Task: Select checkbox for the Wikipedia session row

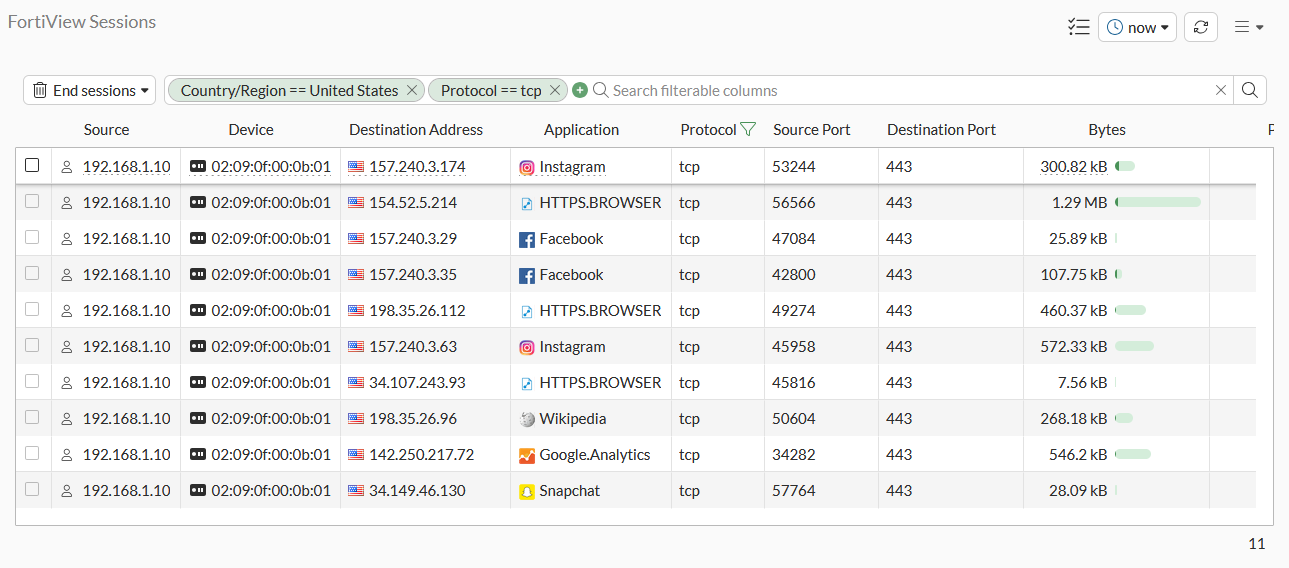Action: pyautogui.click(x=32, y=417)
